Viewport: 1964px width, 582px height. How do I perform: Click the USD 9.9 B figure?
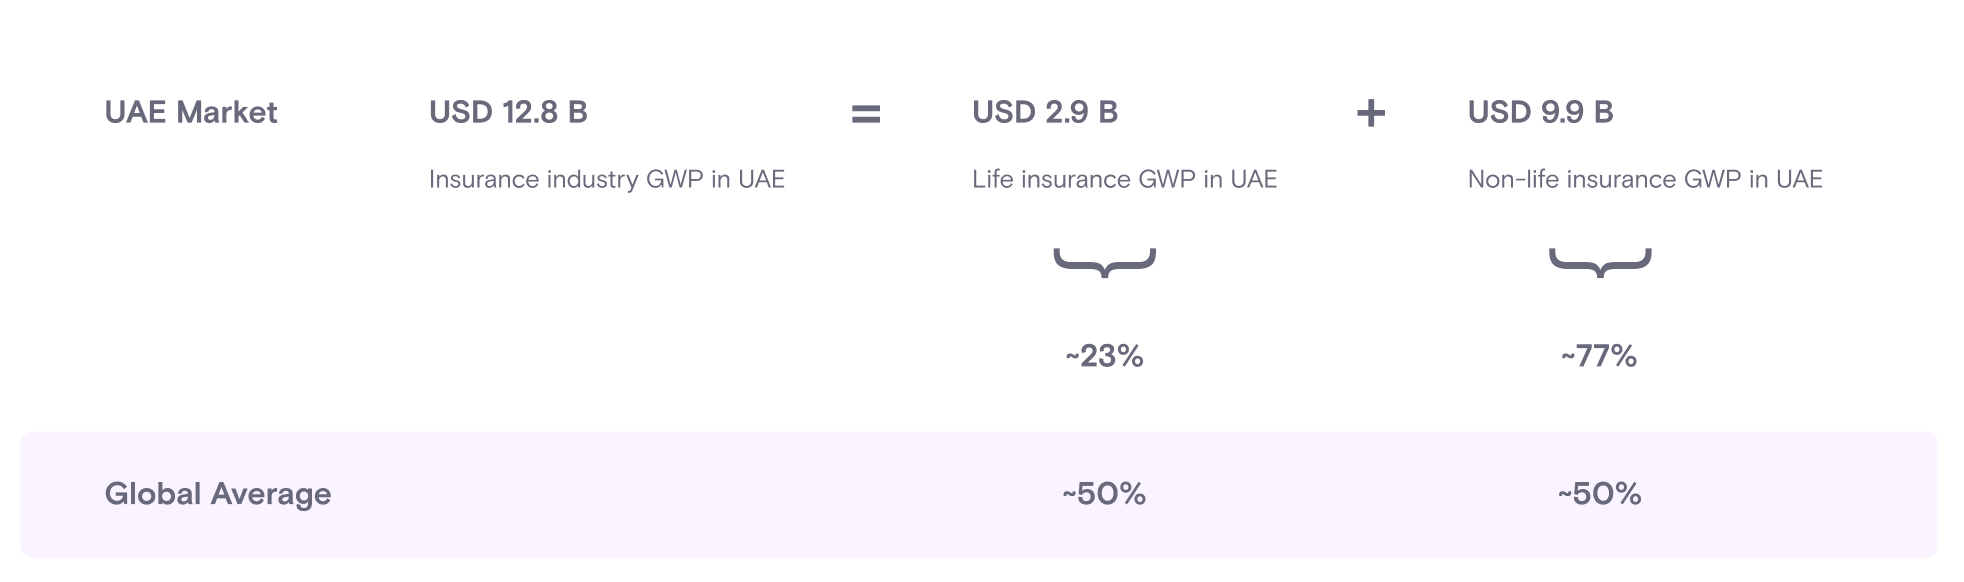point(1540,112)
